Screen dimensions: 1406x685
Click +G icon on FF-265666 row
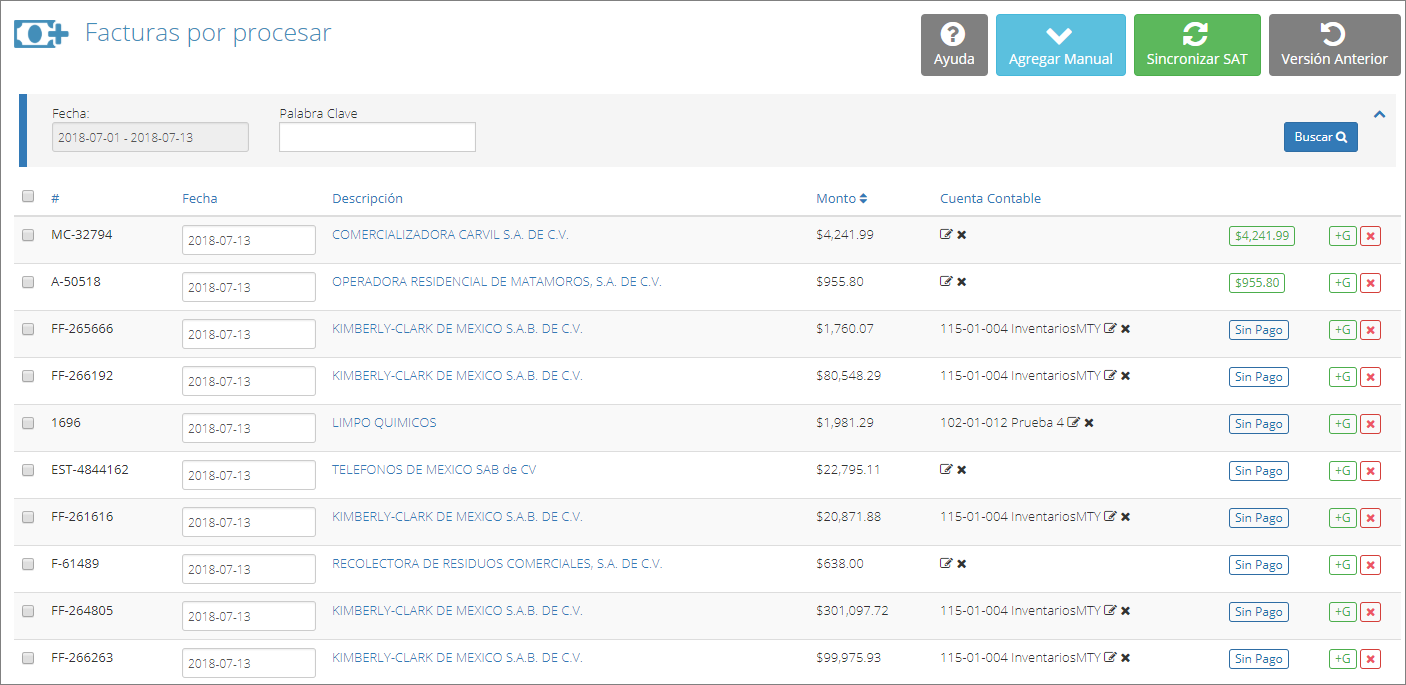[1342, 330]
